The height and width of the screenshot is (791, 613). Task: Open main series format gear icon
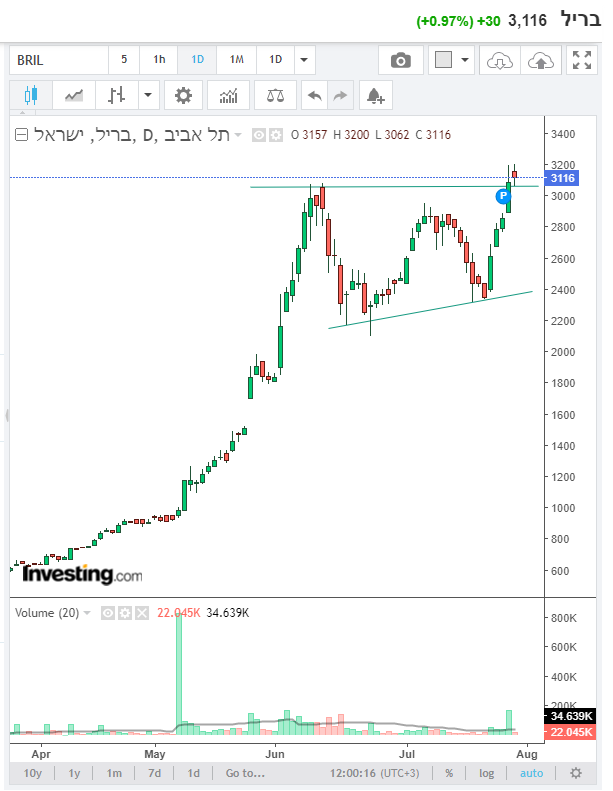[x=276, y=135]
